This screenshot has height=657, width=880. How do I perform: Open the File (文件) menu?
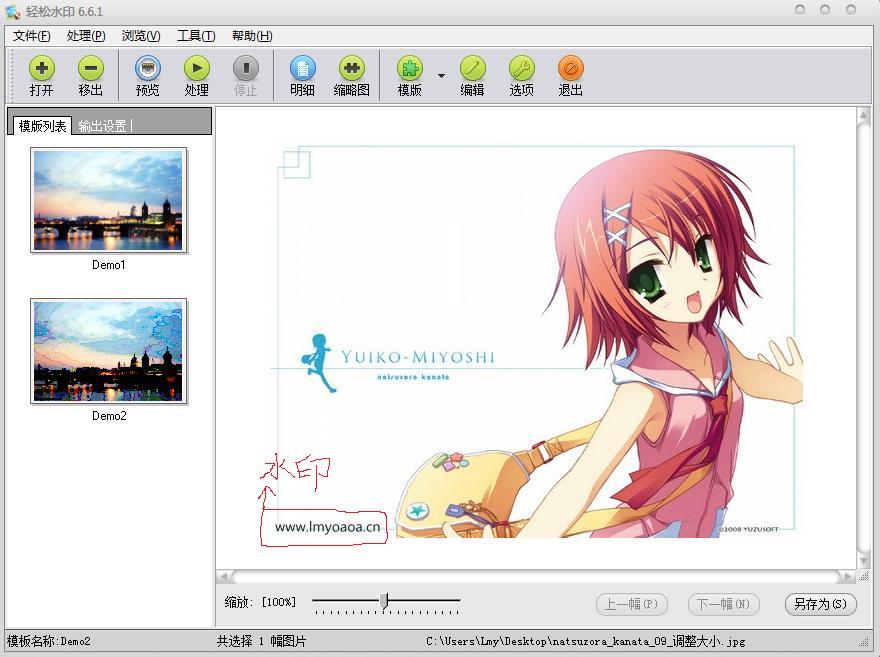point(31,36)
